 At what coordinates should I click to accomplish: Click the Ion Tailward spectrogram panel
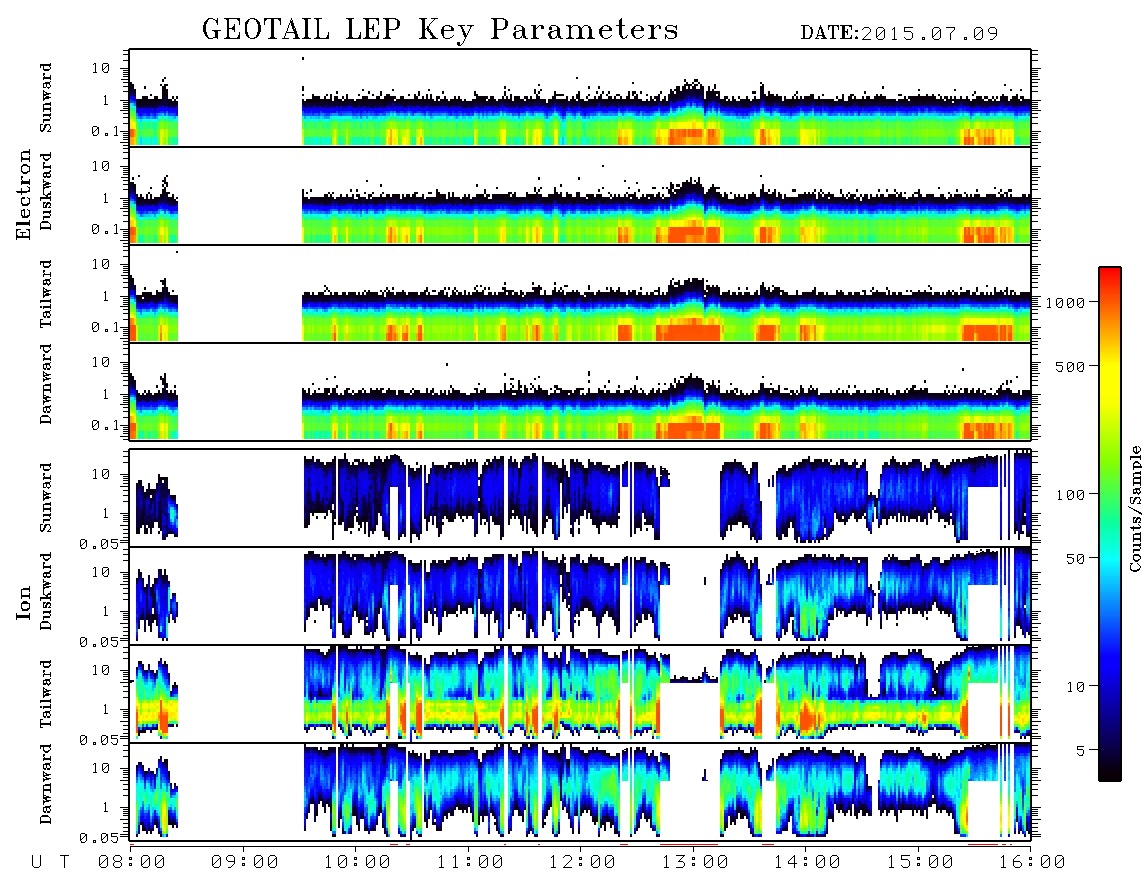(x=580, y=694)
